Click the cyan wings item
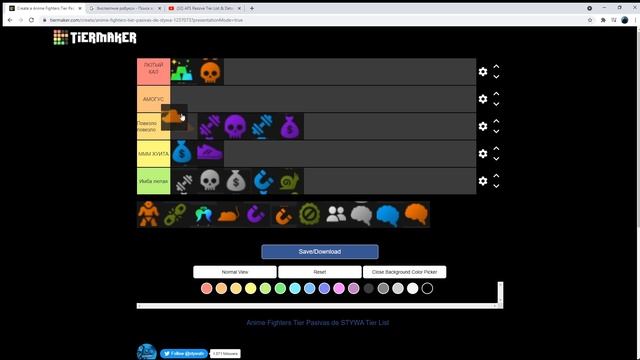640x360 pixels. tap(202, 214)
